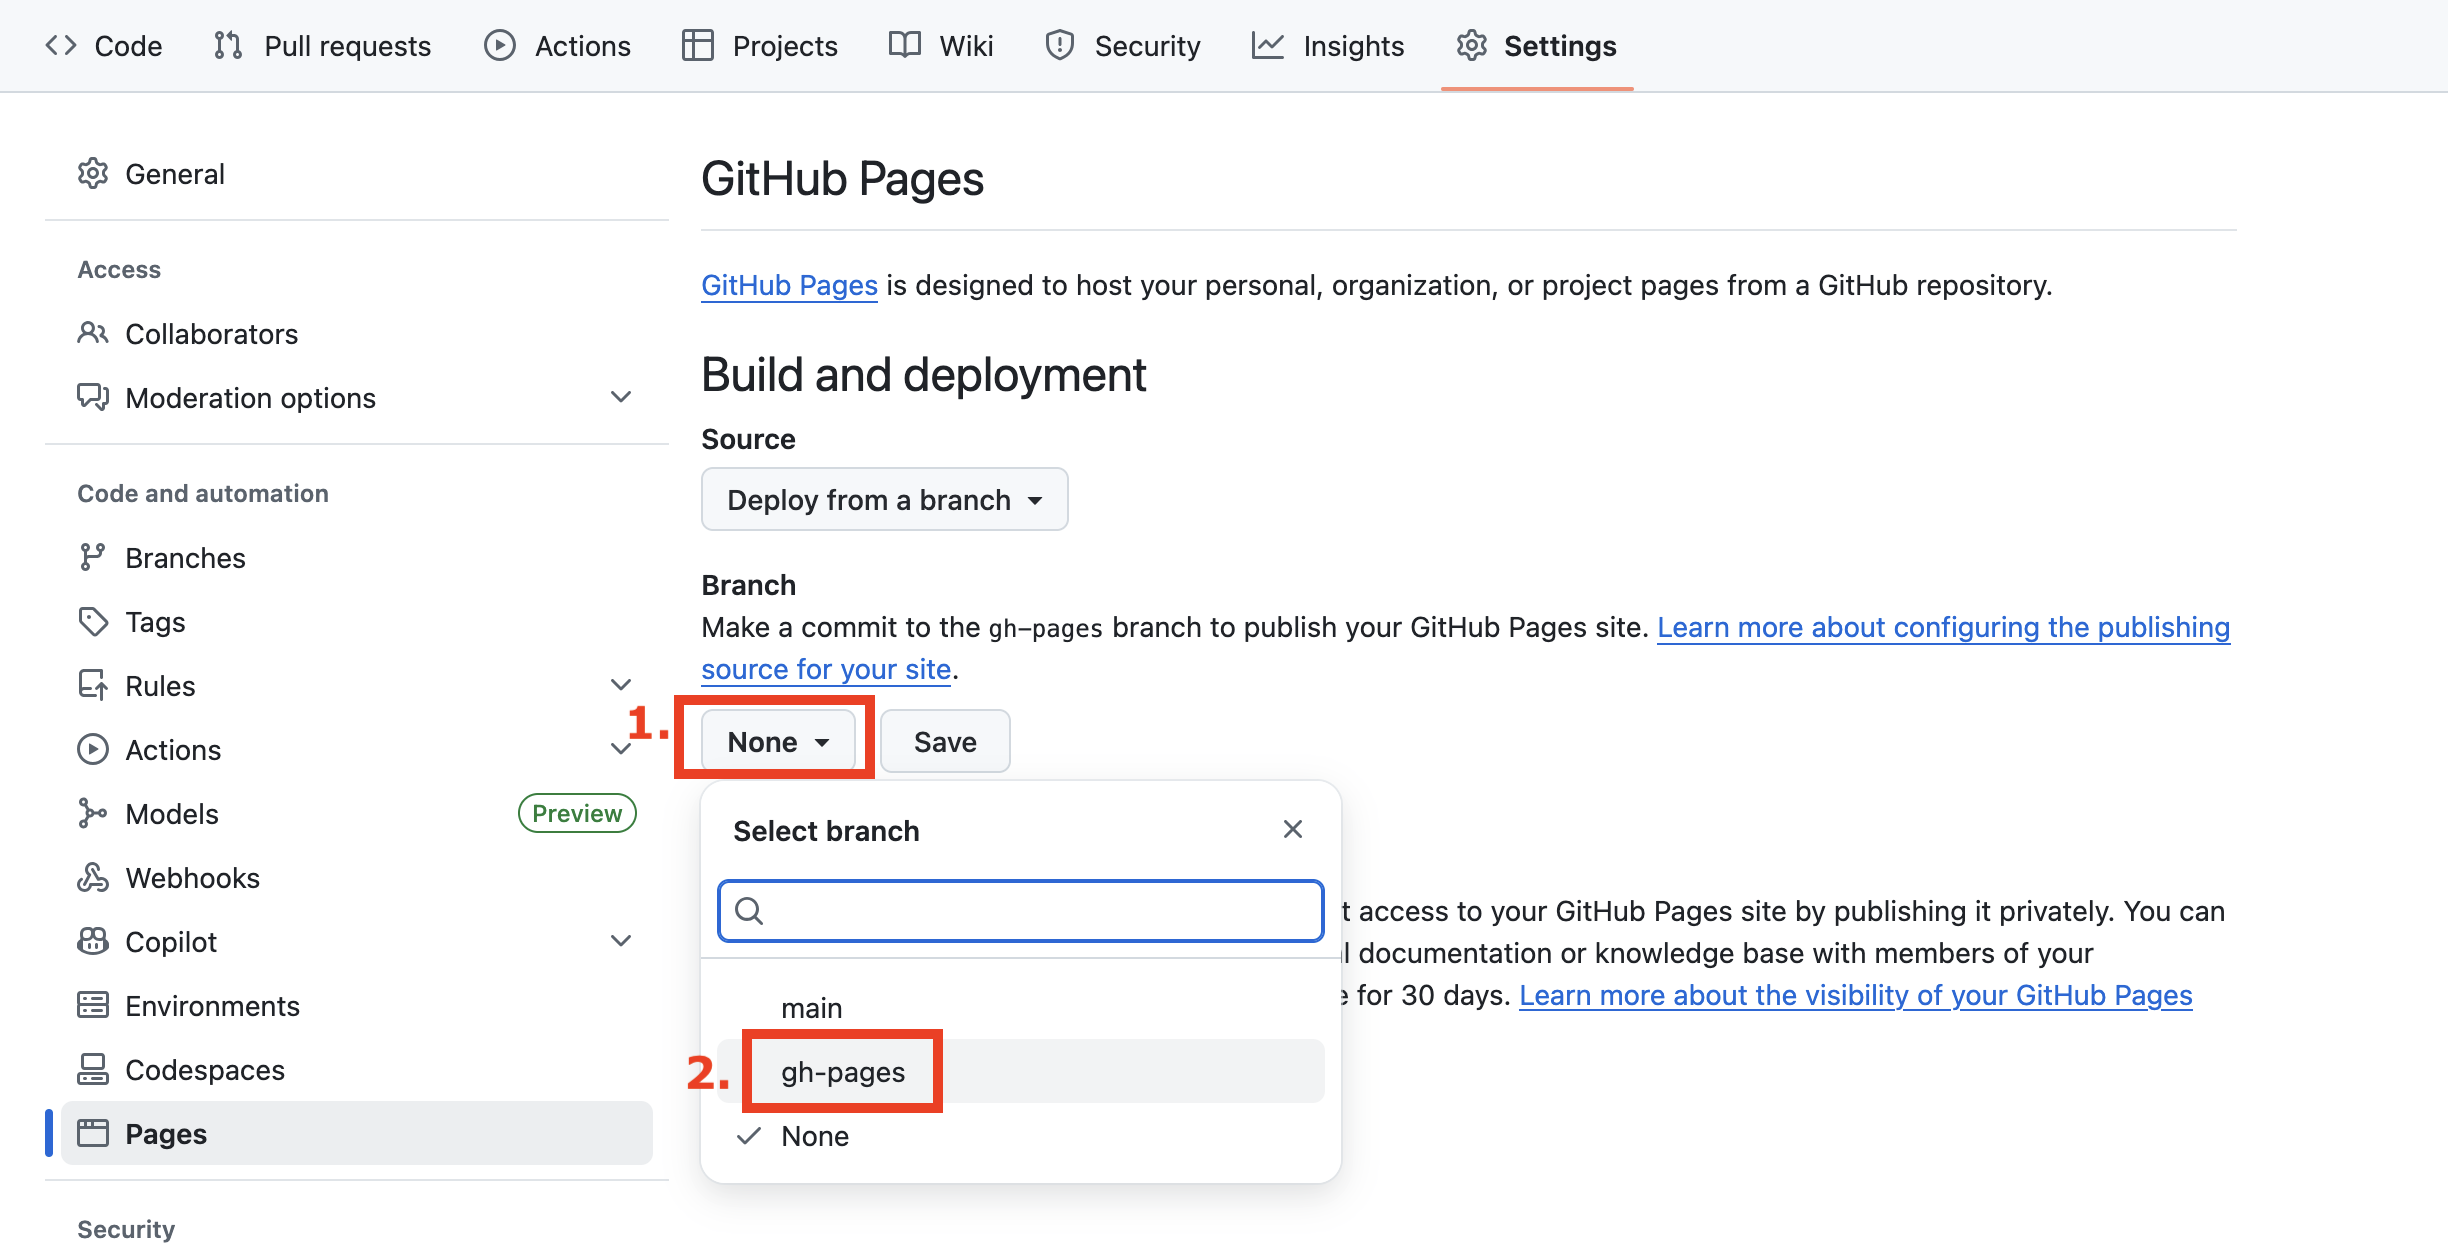Viewport: 2448px width, 1254px height.
Task: Click the Environments icon in sidebar
Action: pyautogui.click(x=93, y=1006)
